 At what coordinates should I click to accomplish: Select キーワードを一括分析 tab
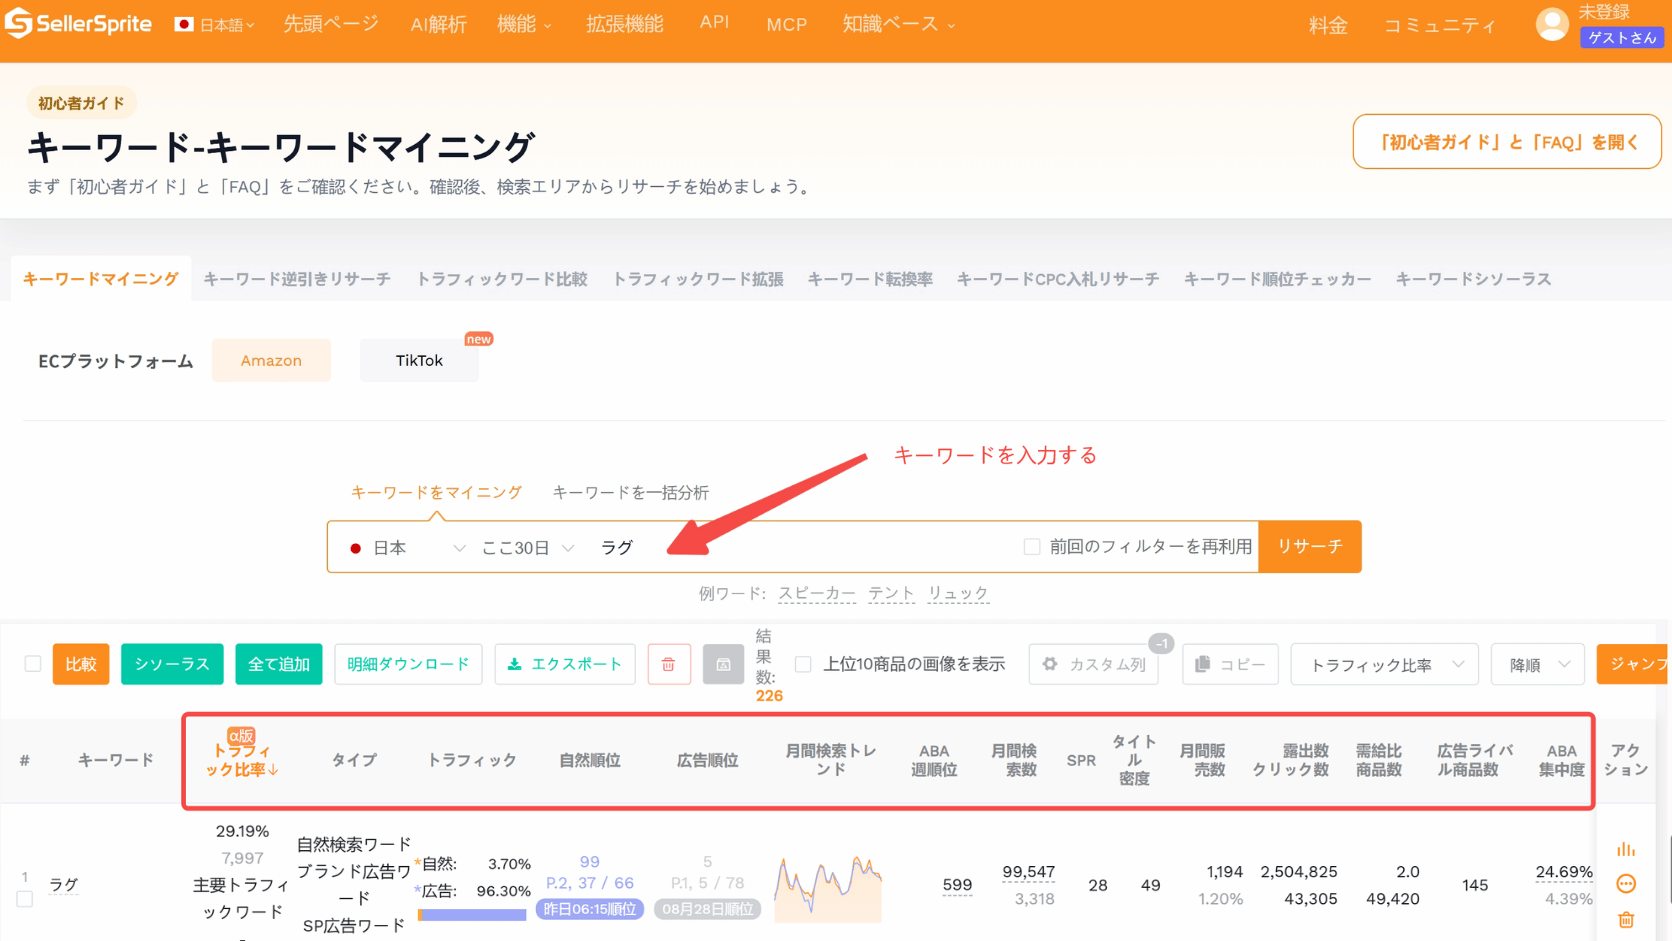click(x=631, y=492)
